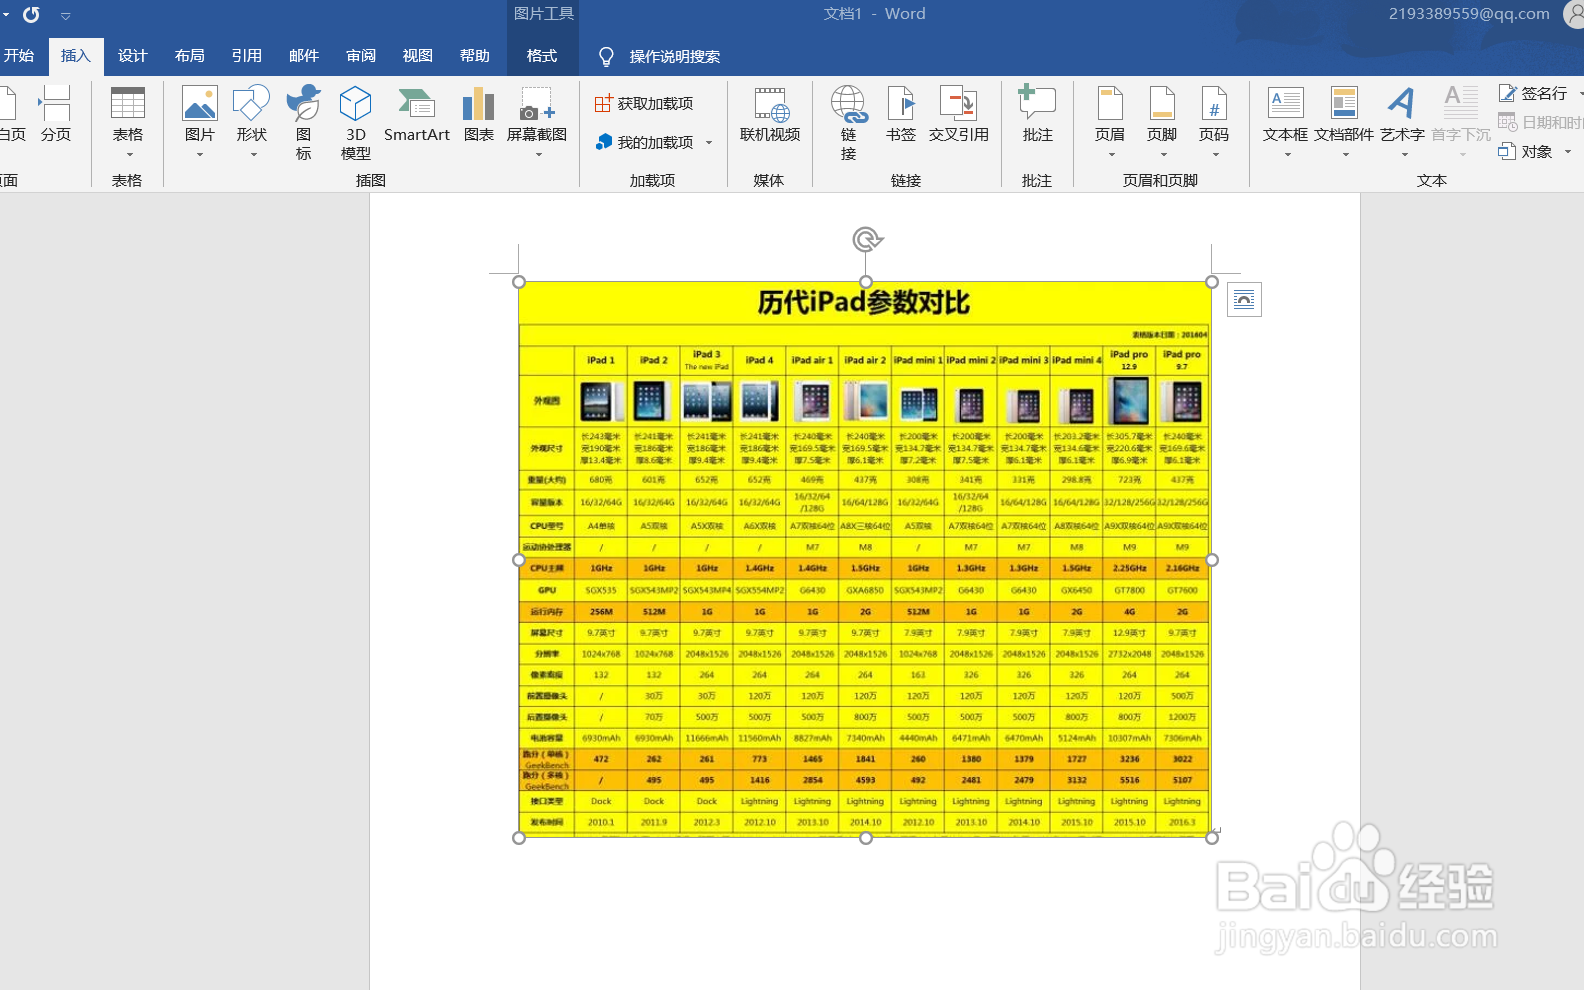Click the 页码 page number icon
Viewport: 1584px width, 990px height.
point(1214,104)
